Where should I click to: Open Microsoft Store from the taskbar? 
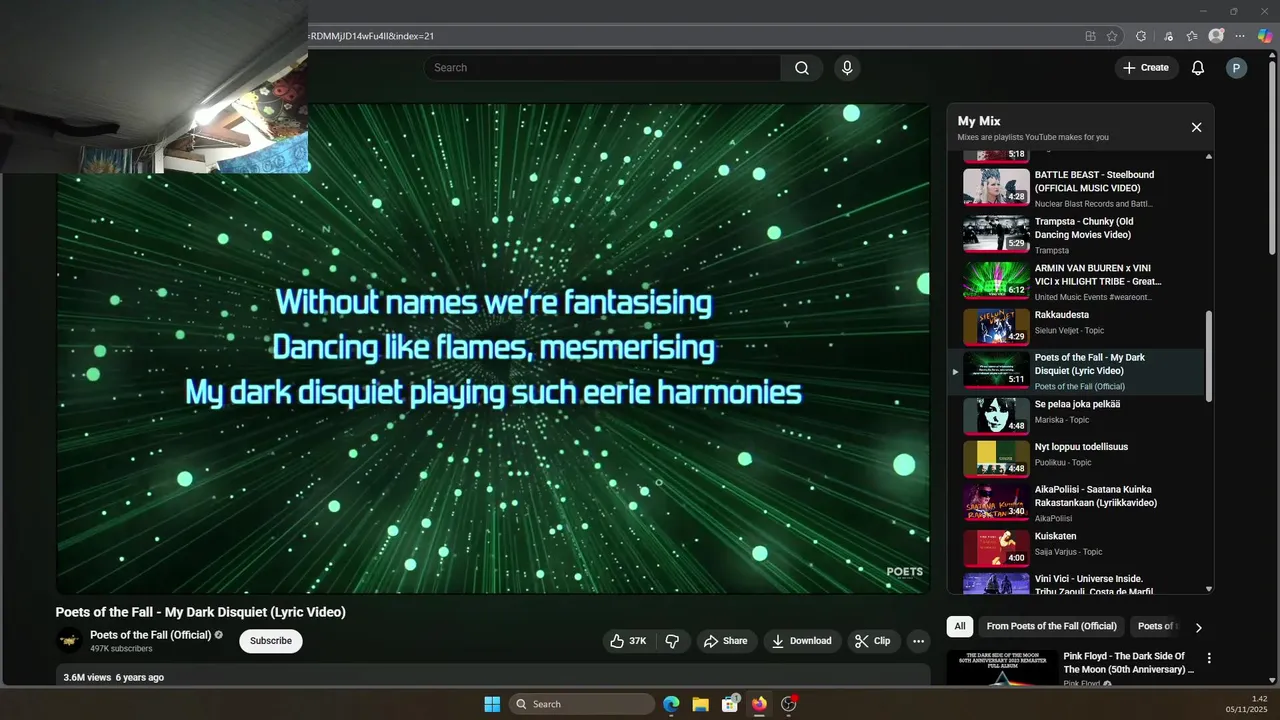[x=730, y=704]
